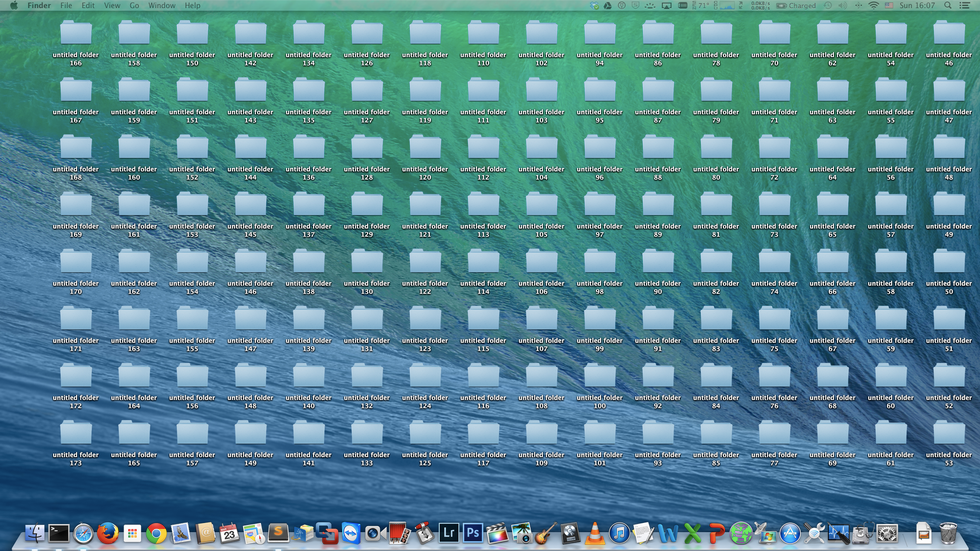The height and width of the screenshot is (551, 980).
Task: Select untitled folder 53 on the desktop
Action: (949, 435)
